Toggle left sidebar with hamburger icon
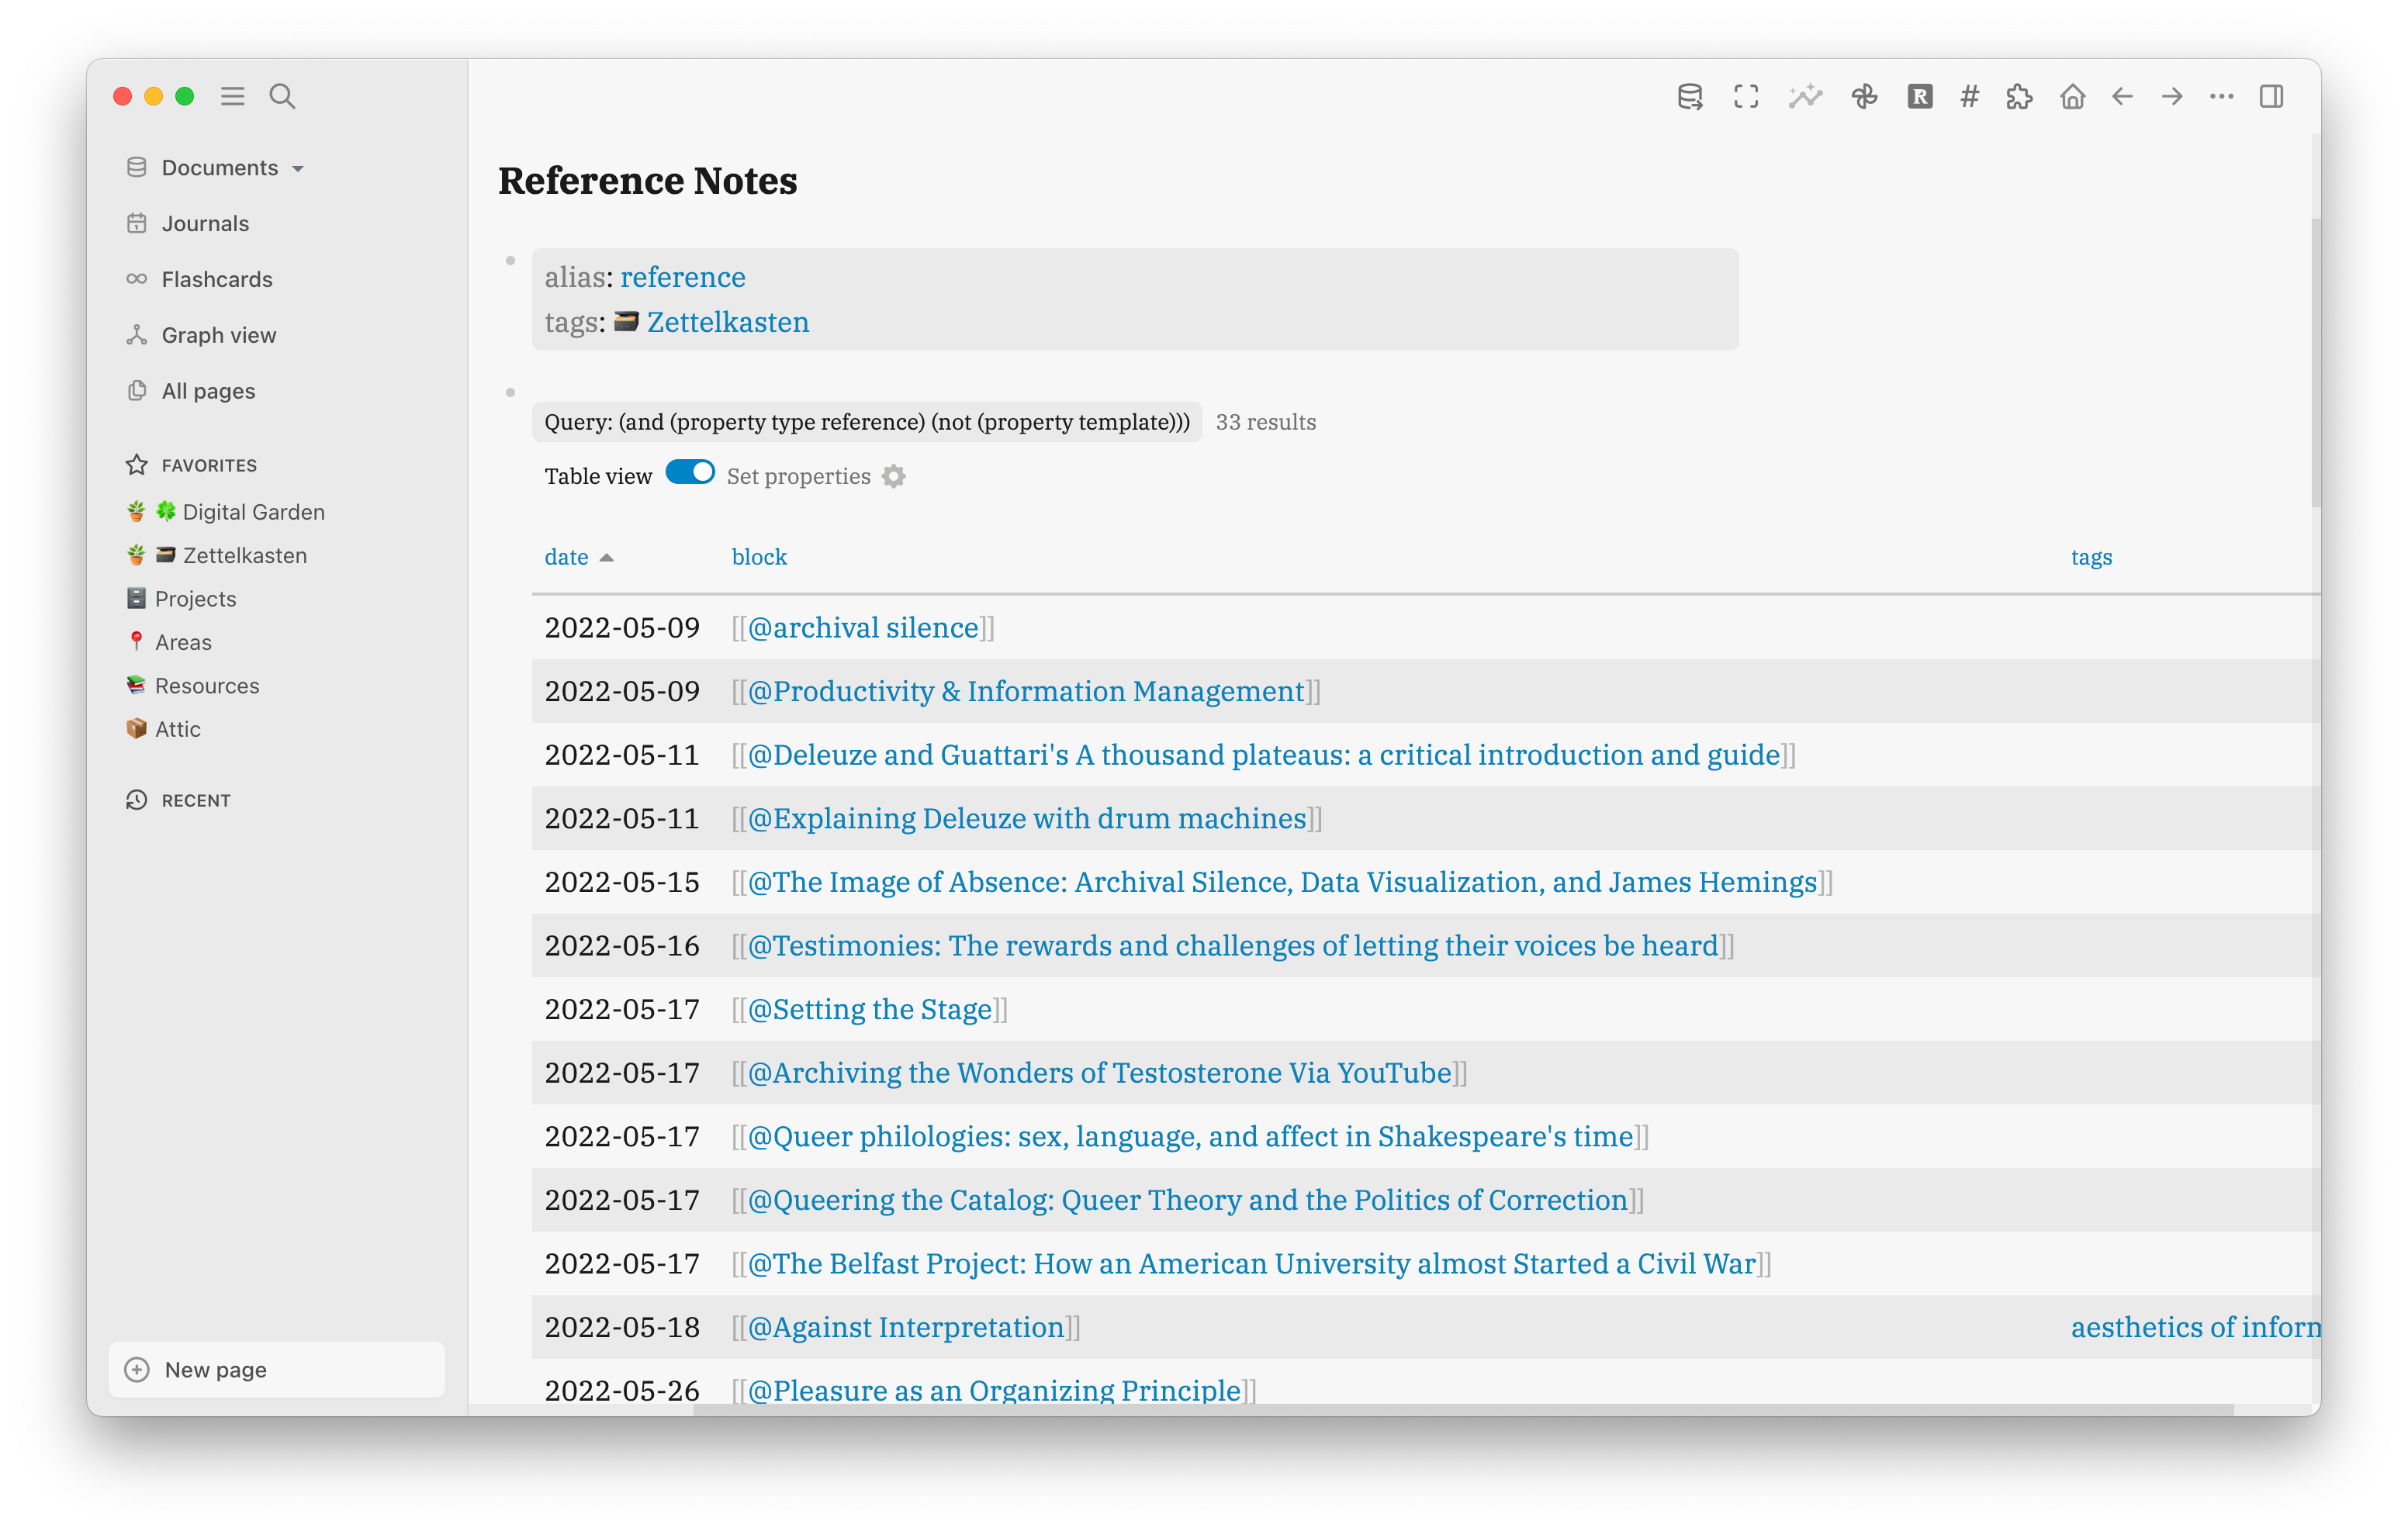The width and height of the screenshot is (2408, 1531). (233, 96)
